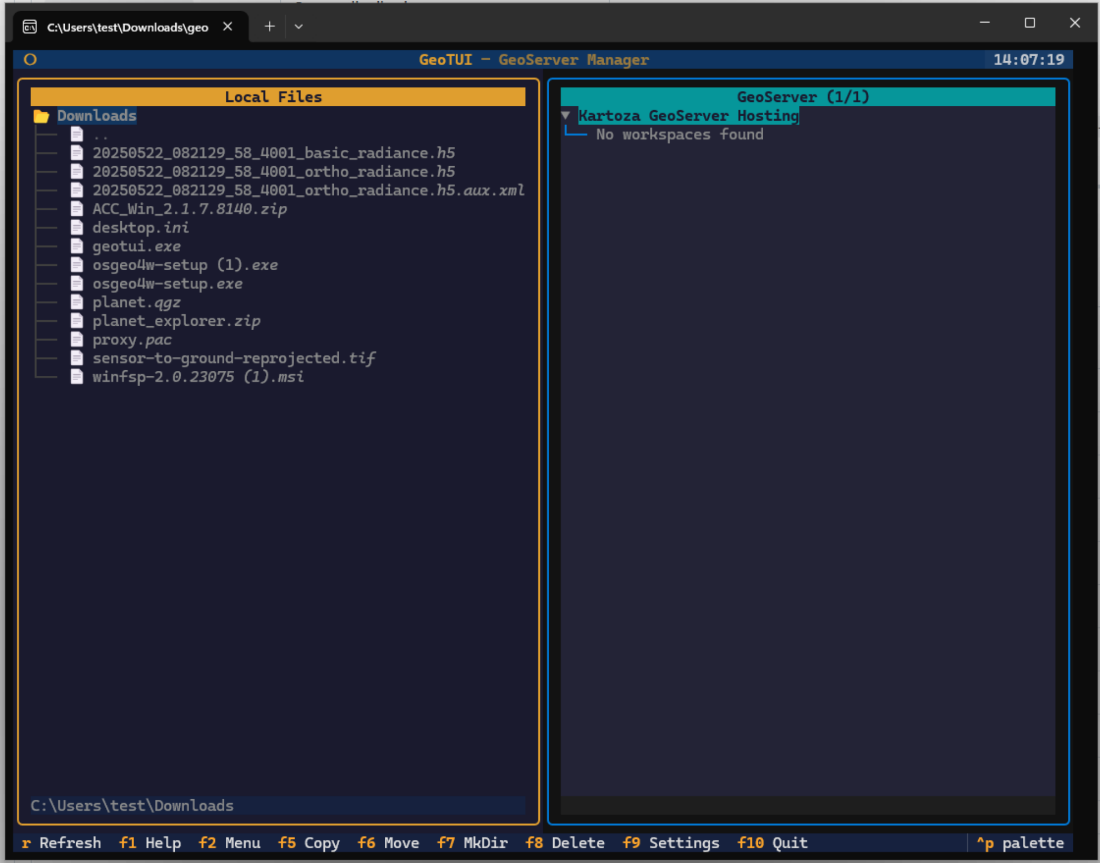Click file icon beside desktop.ini
The width and height of the screenshot is (1100, 863).
coord(77,227)
